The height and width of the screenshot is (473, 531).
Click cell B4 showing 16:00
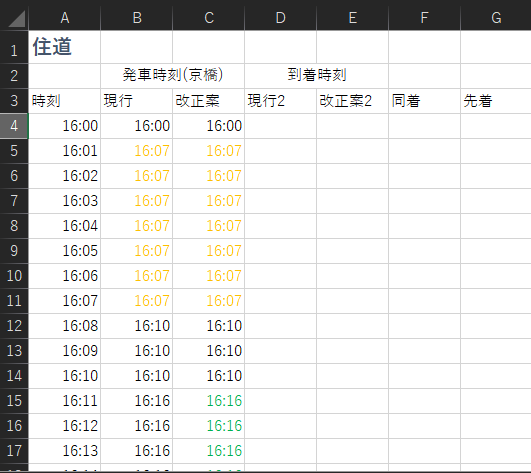click(137, 126)
